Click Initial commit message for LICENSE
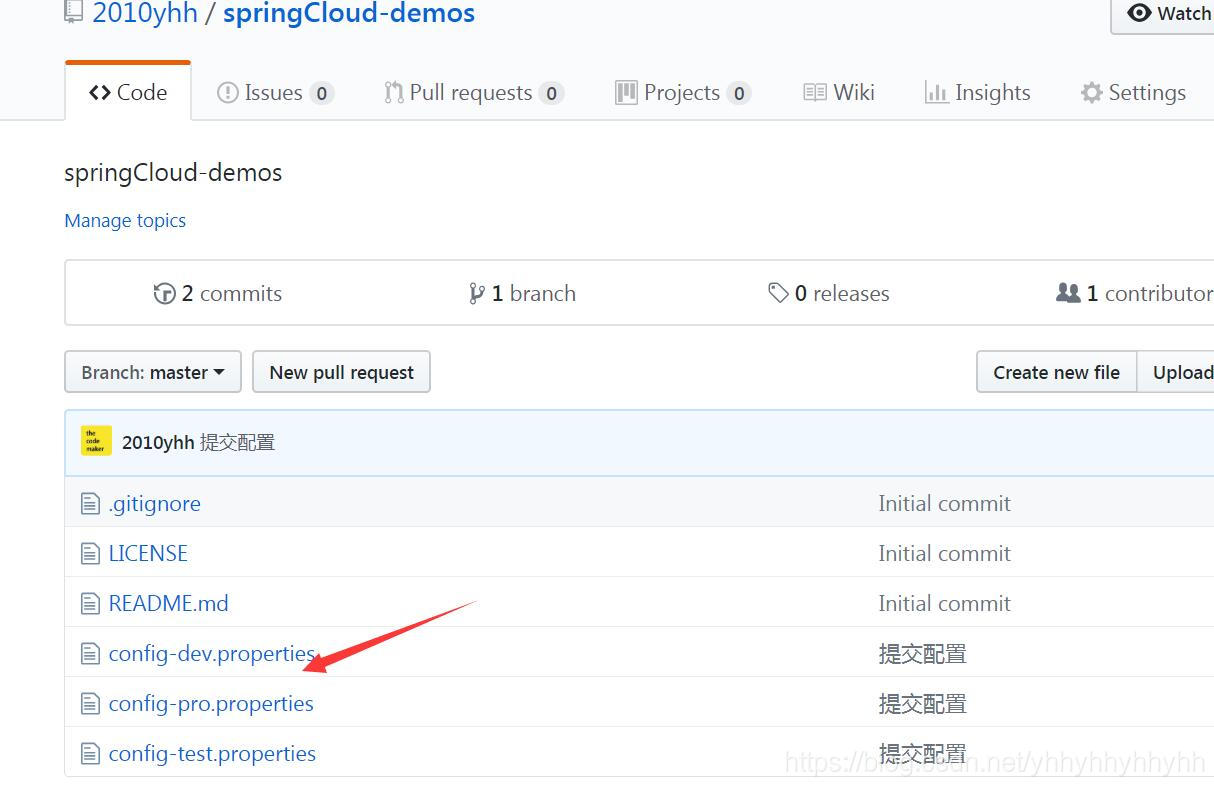The width and height of the screenshot is (1214, 786). point(945,554)
